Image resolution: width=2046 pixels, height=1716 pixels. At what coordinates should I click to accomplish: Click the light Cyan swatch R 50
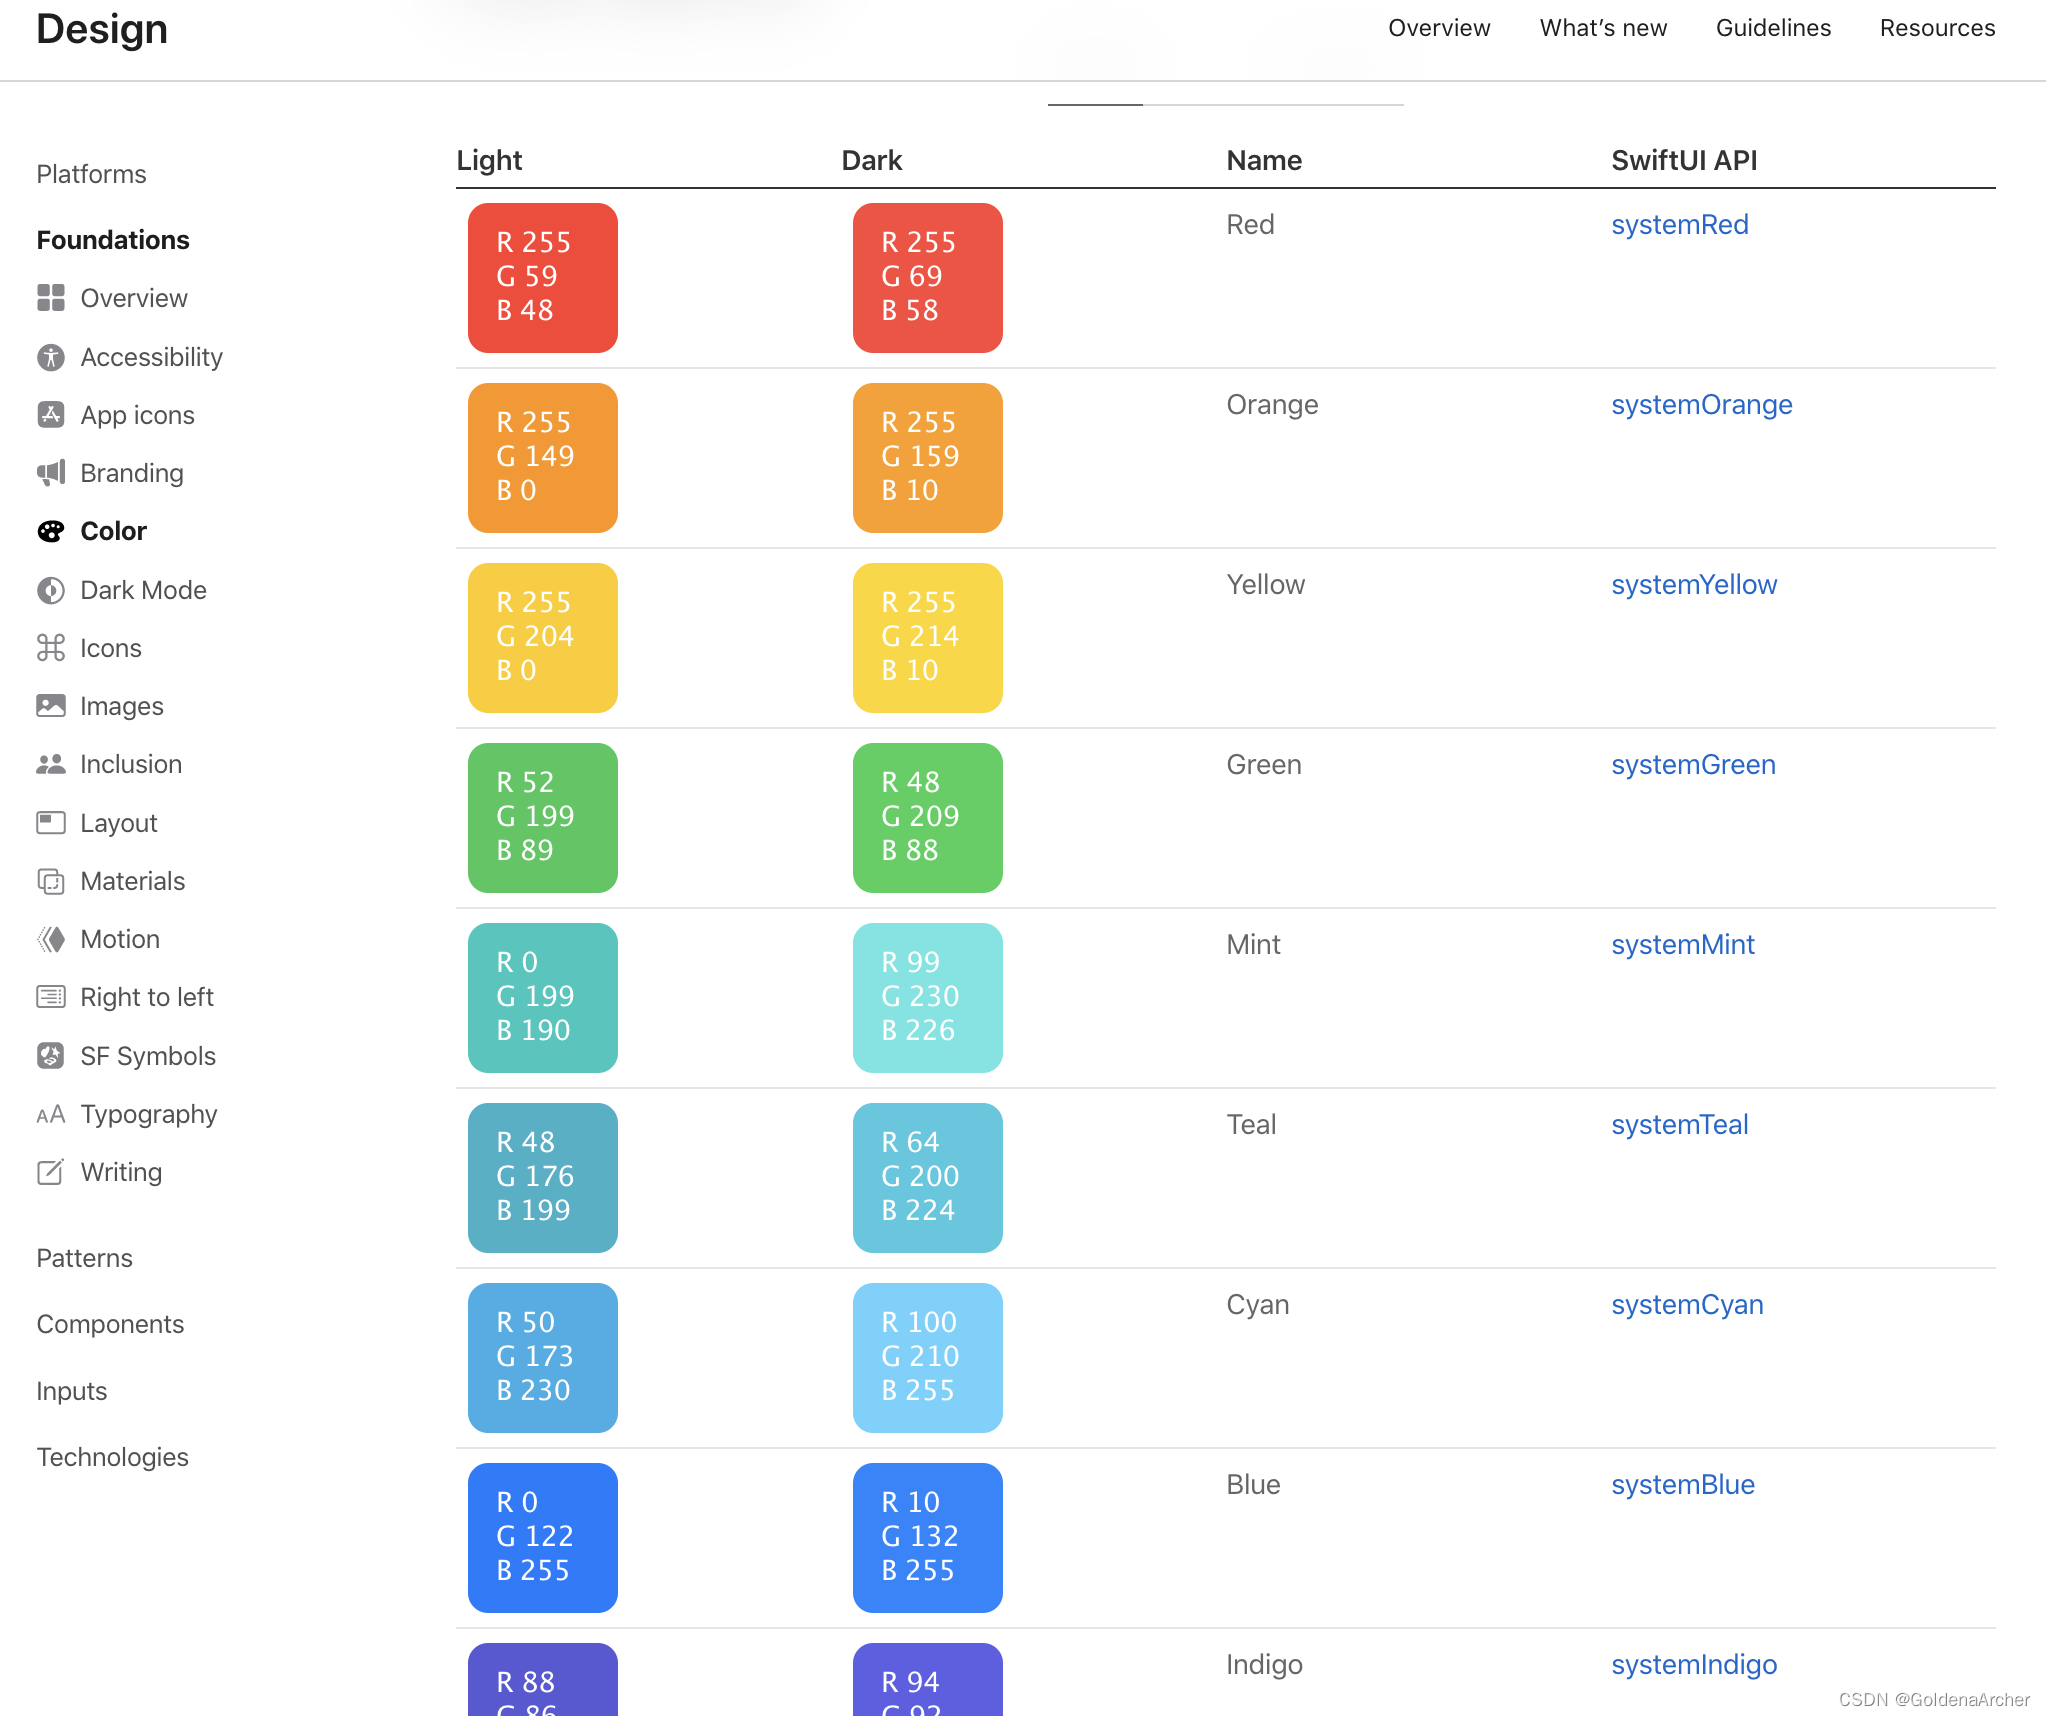(x=543, y=1358)
